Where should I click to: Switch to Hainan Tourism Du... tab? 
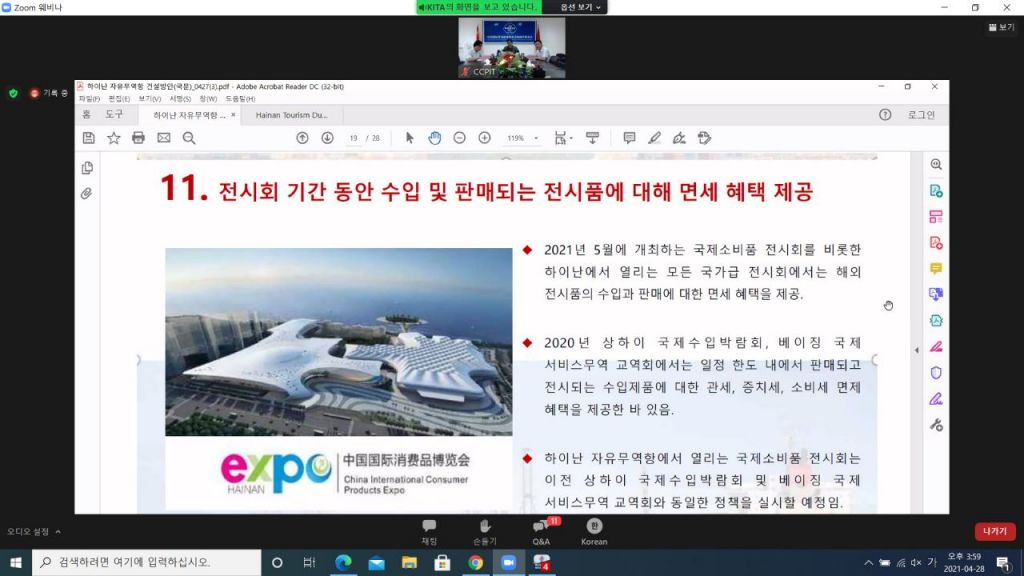(291, 115)
